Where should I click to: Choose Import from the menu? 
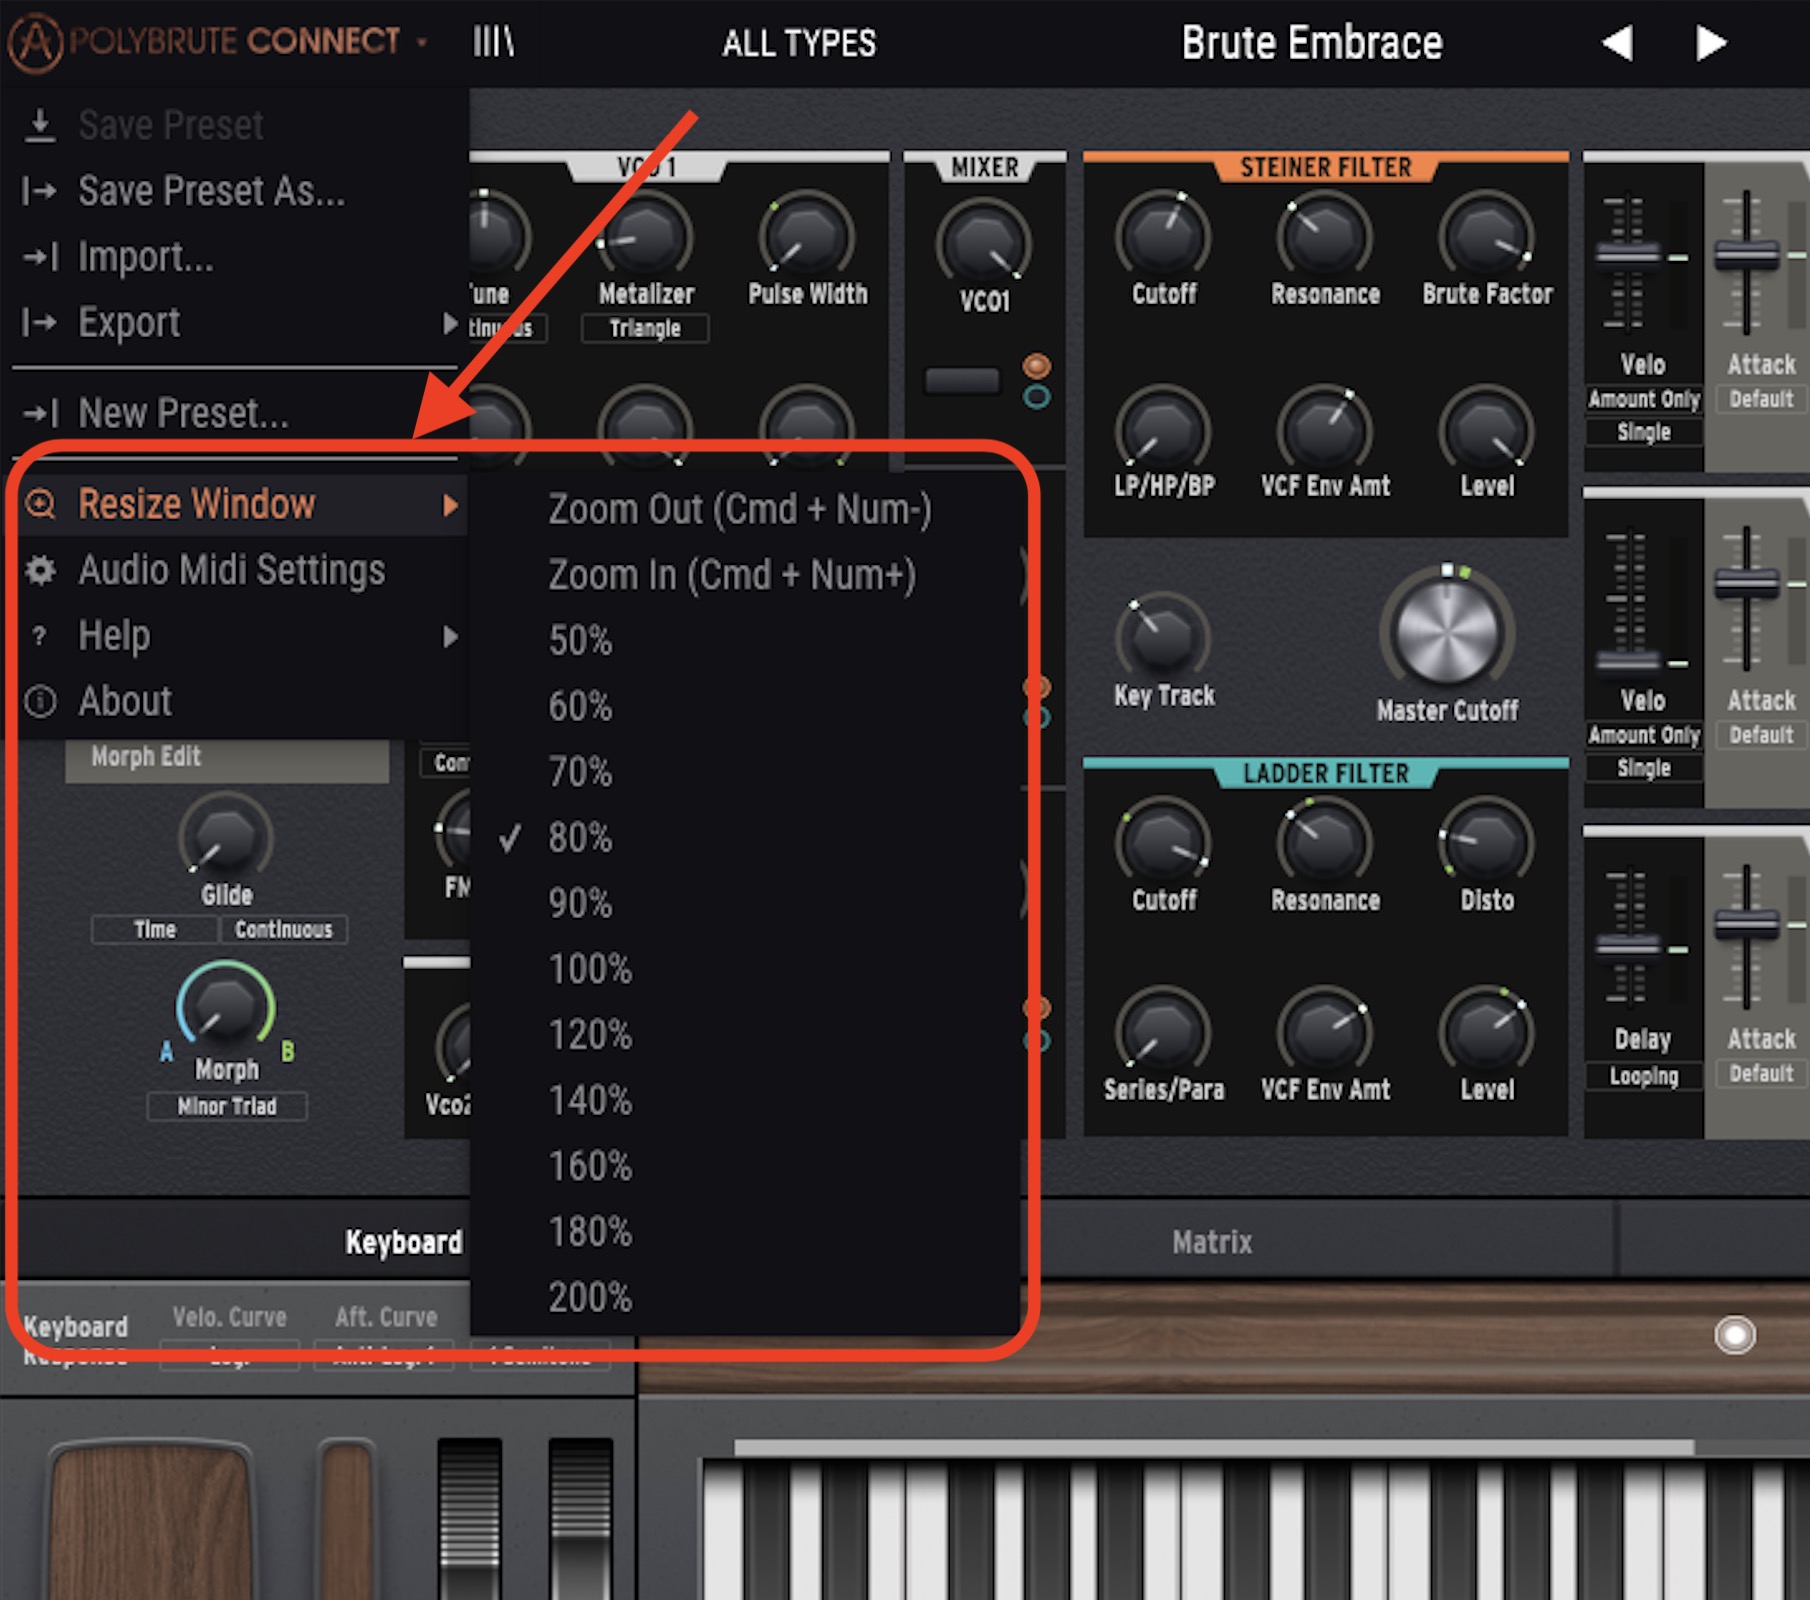(x=237, y=257)
